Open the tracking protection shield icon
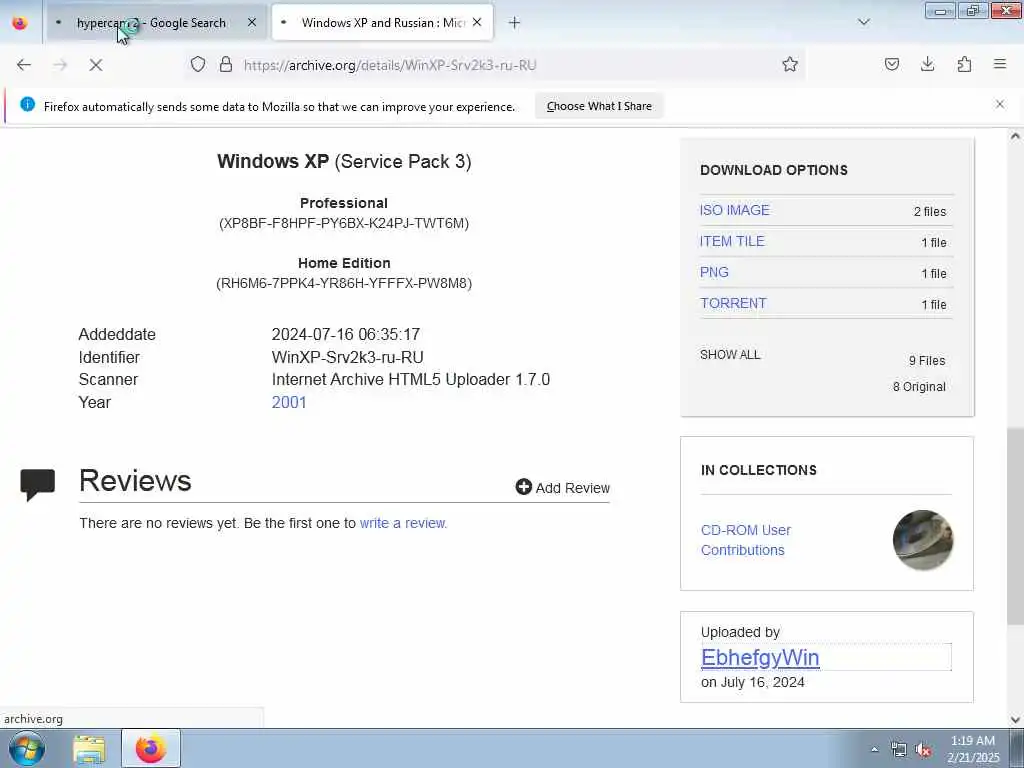The image size is (1024, 768). point(198,65)
